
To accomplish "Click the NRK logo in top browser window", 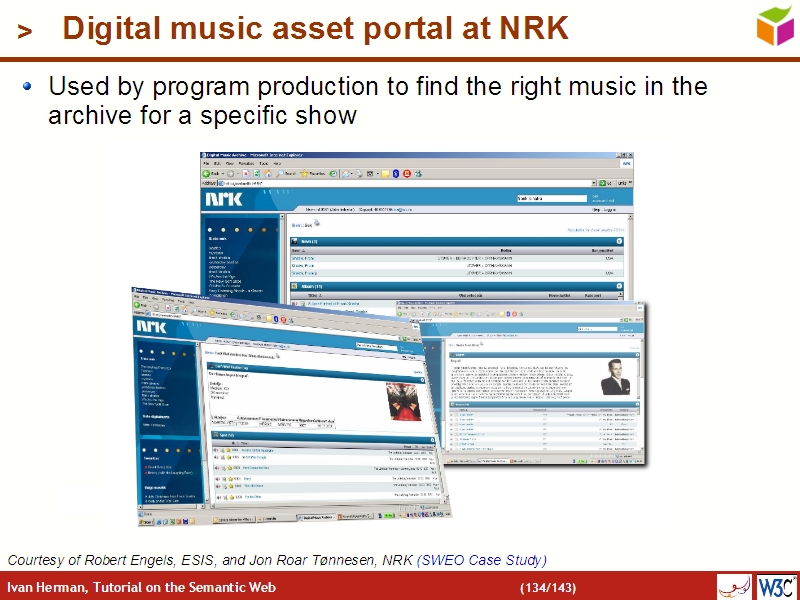I will (x=224, y=199).
